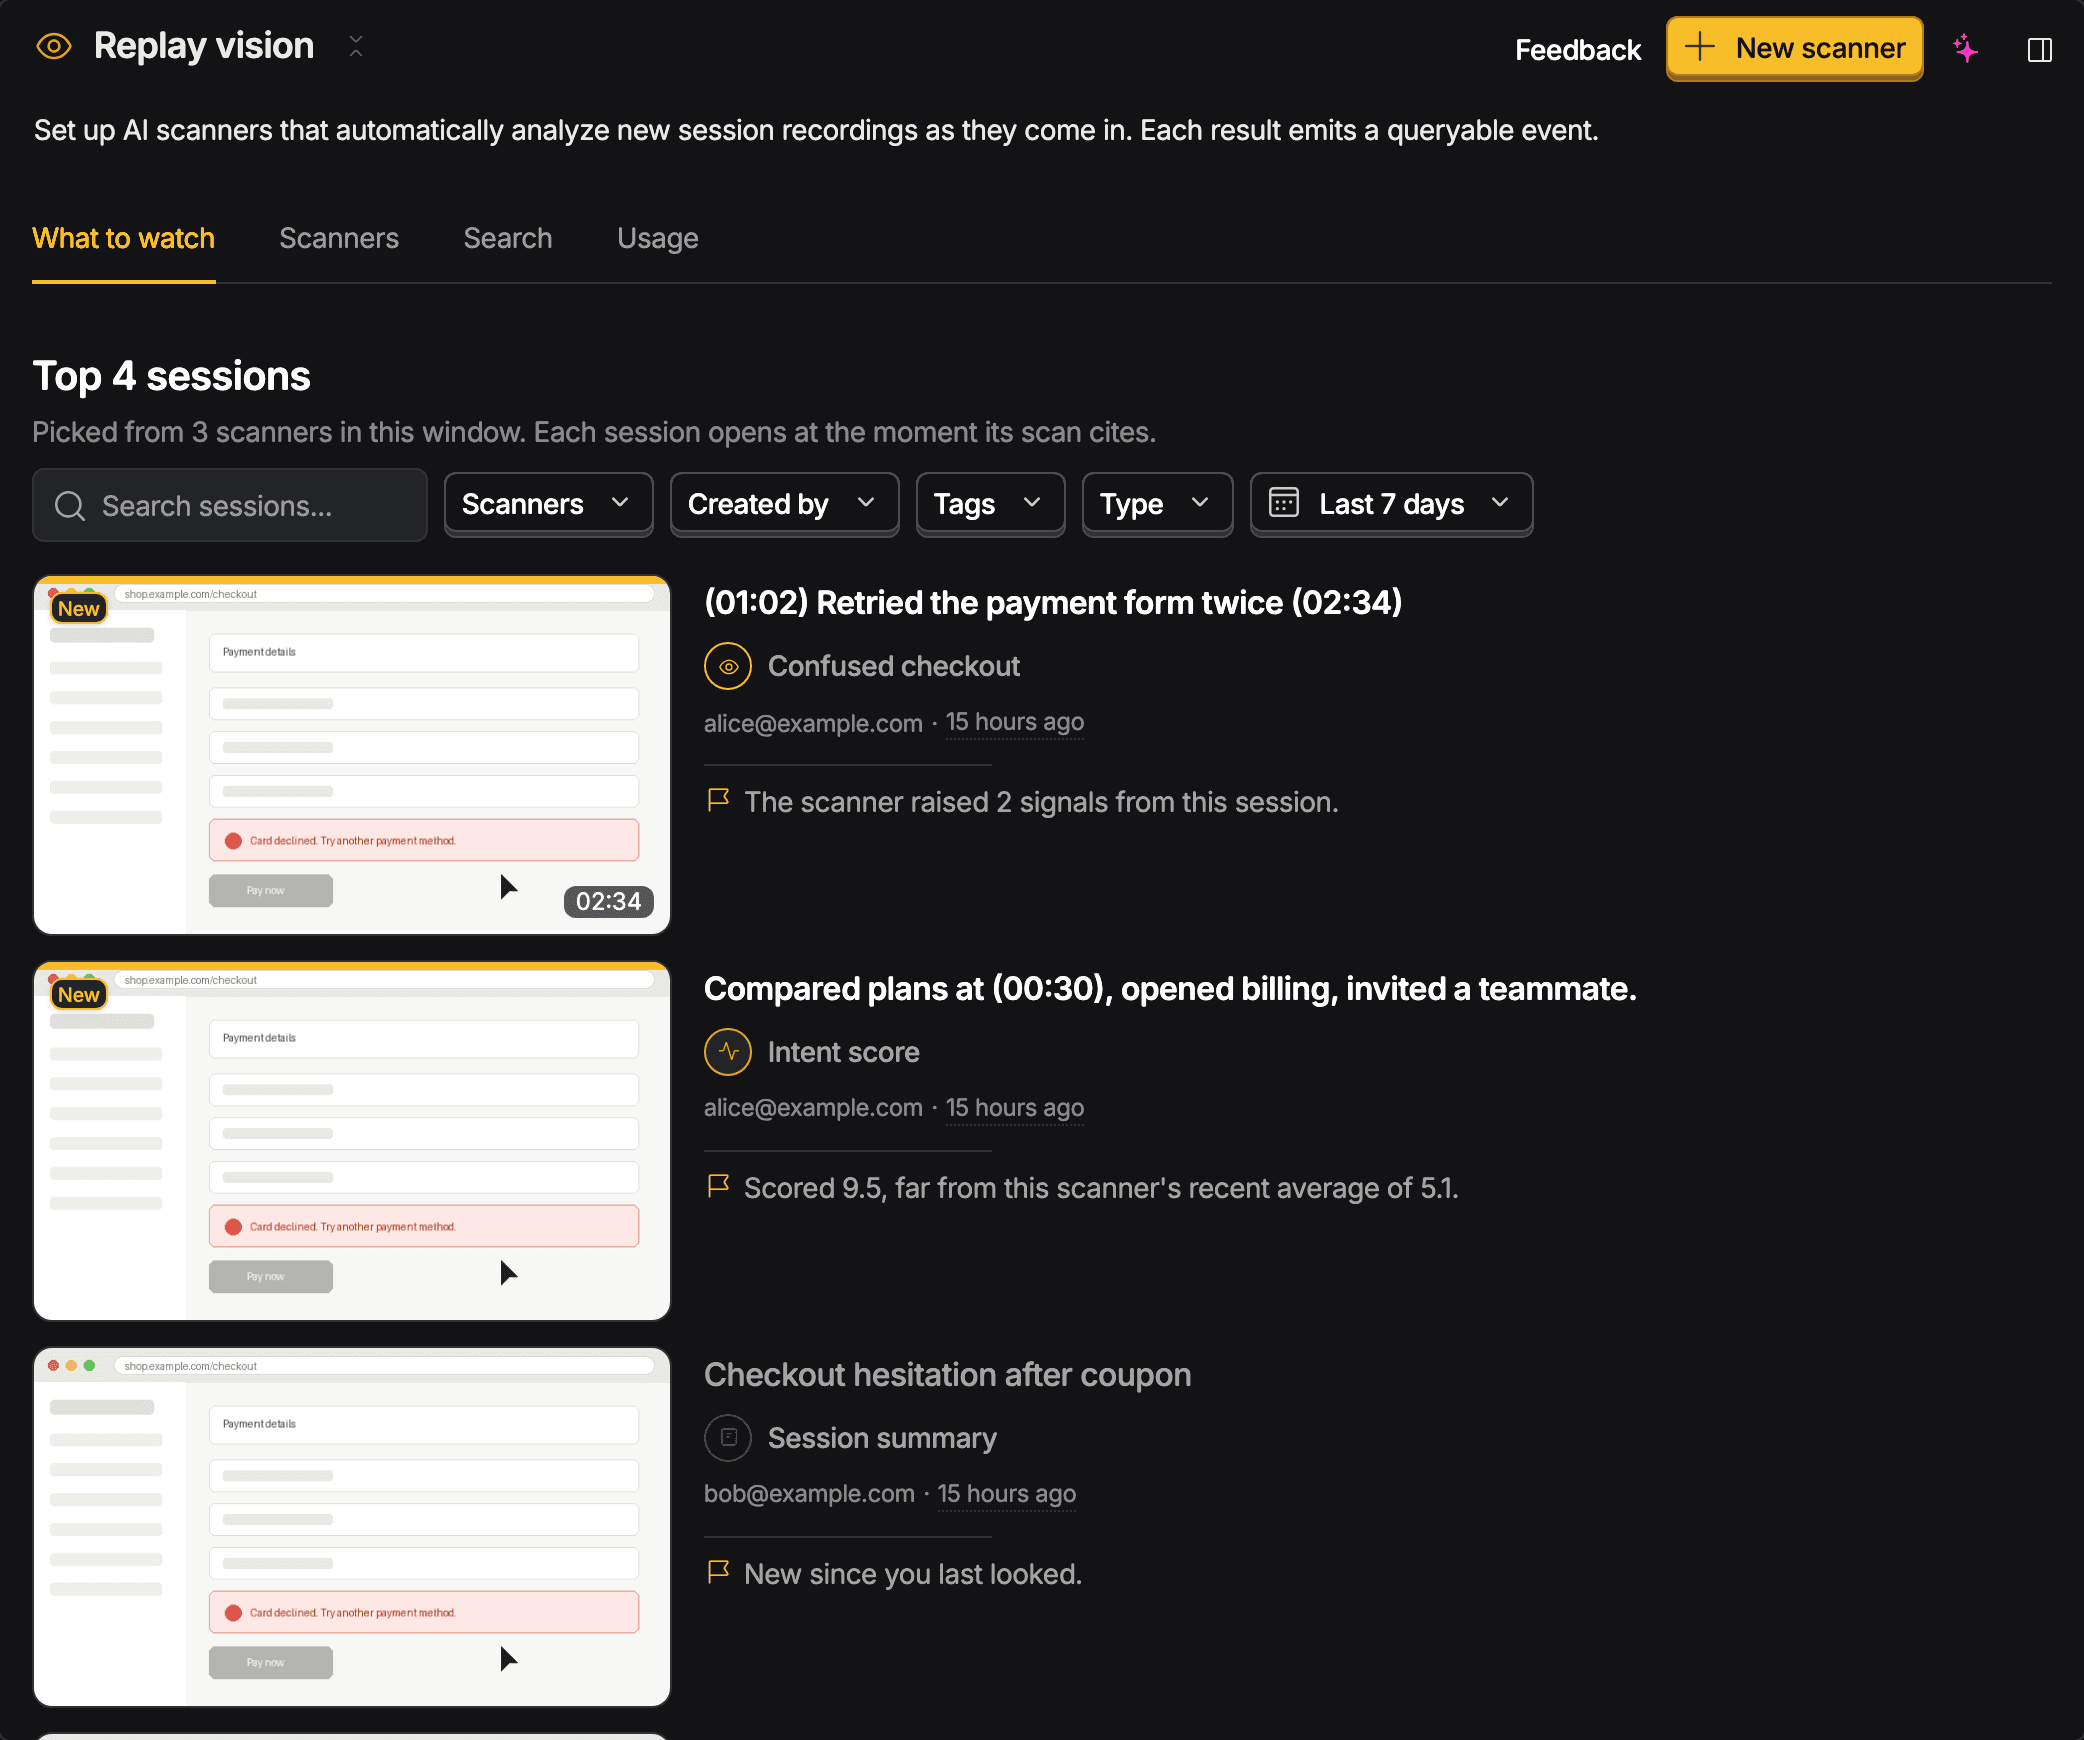Open the Type filter dropdown
The height and width of the screenshot is (1740, 2084).
[x=1157, y=504]
